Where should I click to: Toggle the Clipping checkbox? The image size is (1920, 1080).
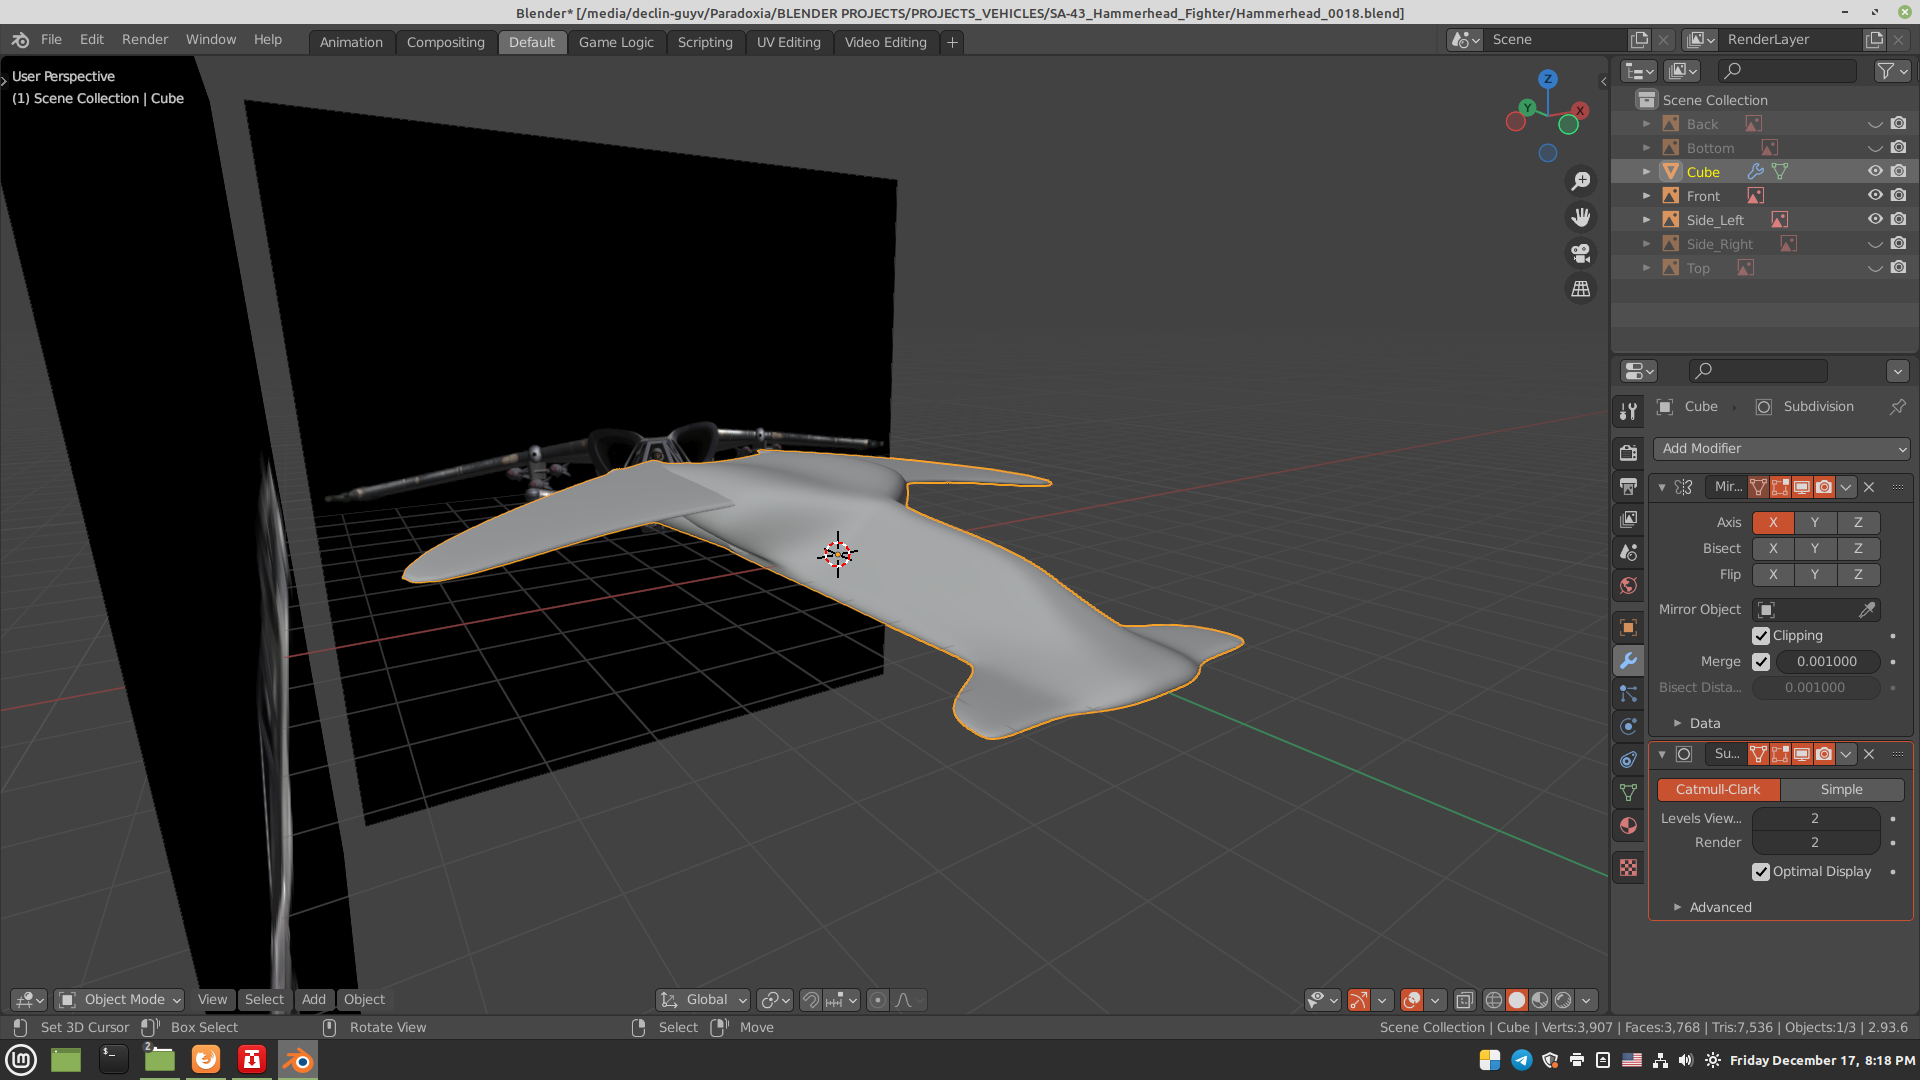tap(1761, 636)
